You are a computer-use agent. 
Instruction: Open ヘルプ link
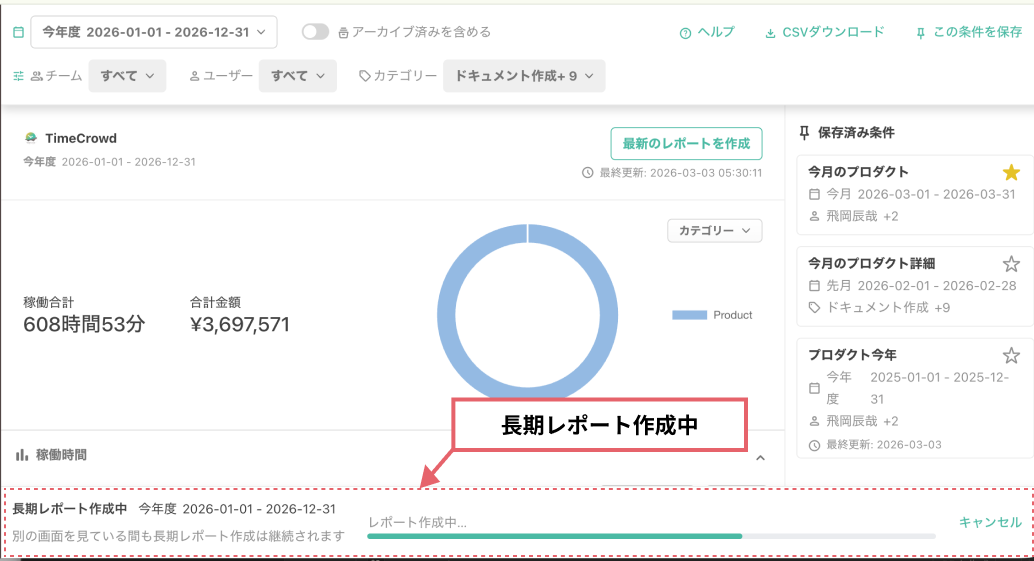coord(715,32)
